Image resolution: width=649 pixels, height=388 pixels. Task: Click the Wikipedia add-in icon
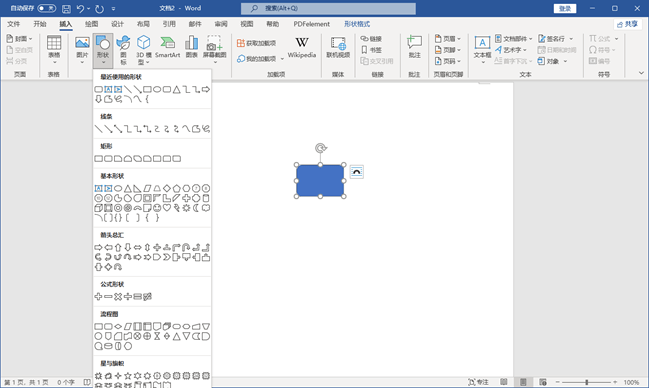pyautogui.click(x=302, y=47)
